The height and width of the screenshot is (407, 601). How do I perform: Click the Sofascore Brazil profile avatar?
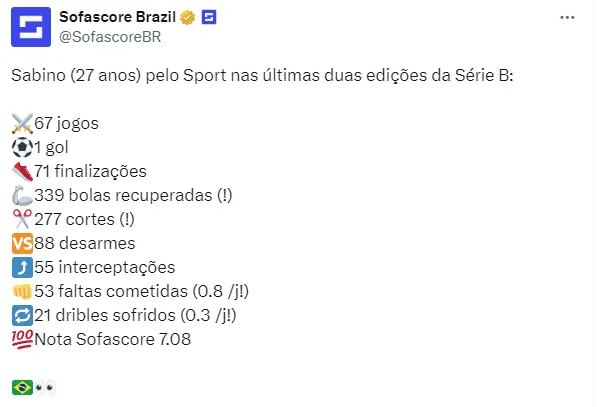[30, 27]
